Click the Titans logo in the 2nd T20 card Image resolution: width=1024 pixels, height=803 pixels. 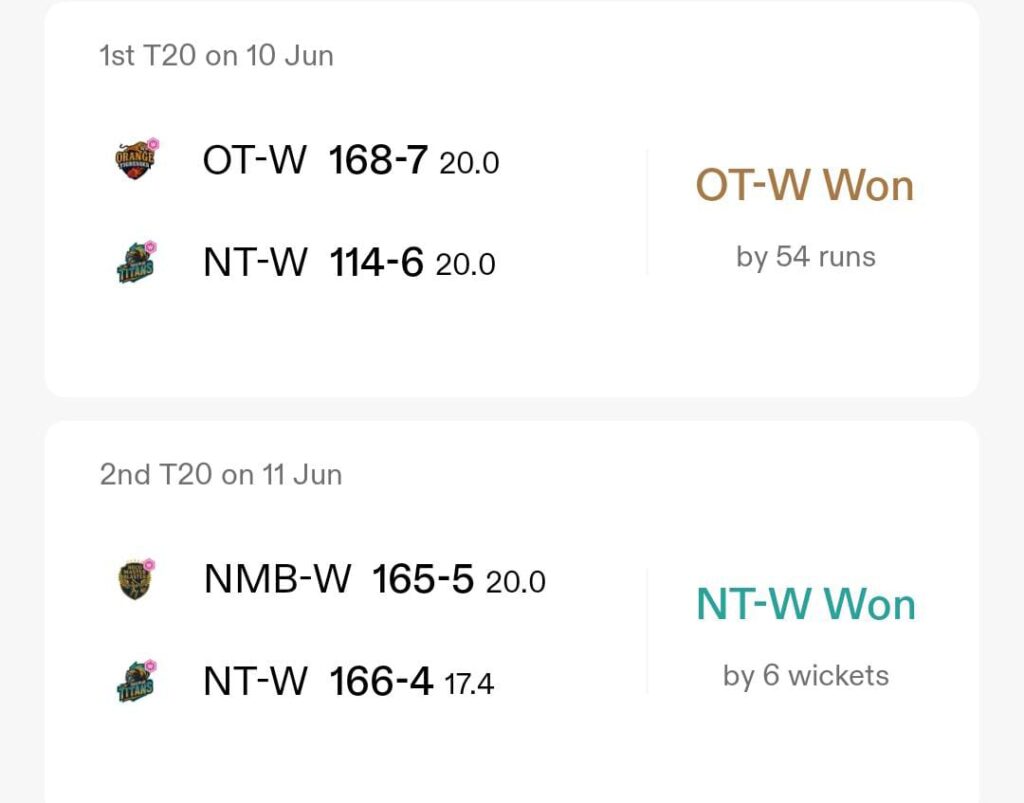(136, 681)
